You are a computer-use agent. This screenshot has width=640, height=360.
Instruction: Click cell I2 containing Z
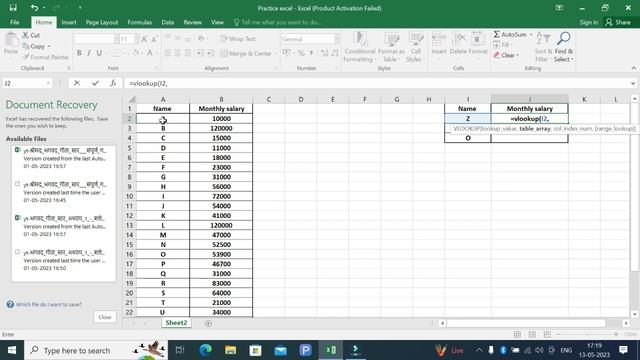tap(468, 118)
